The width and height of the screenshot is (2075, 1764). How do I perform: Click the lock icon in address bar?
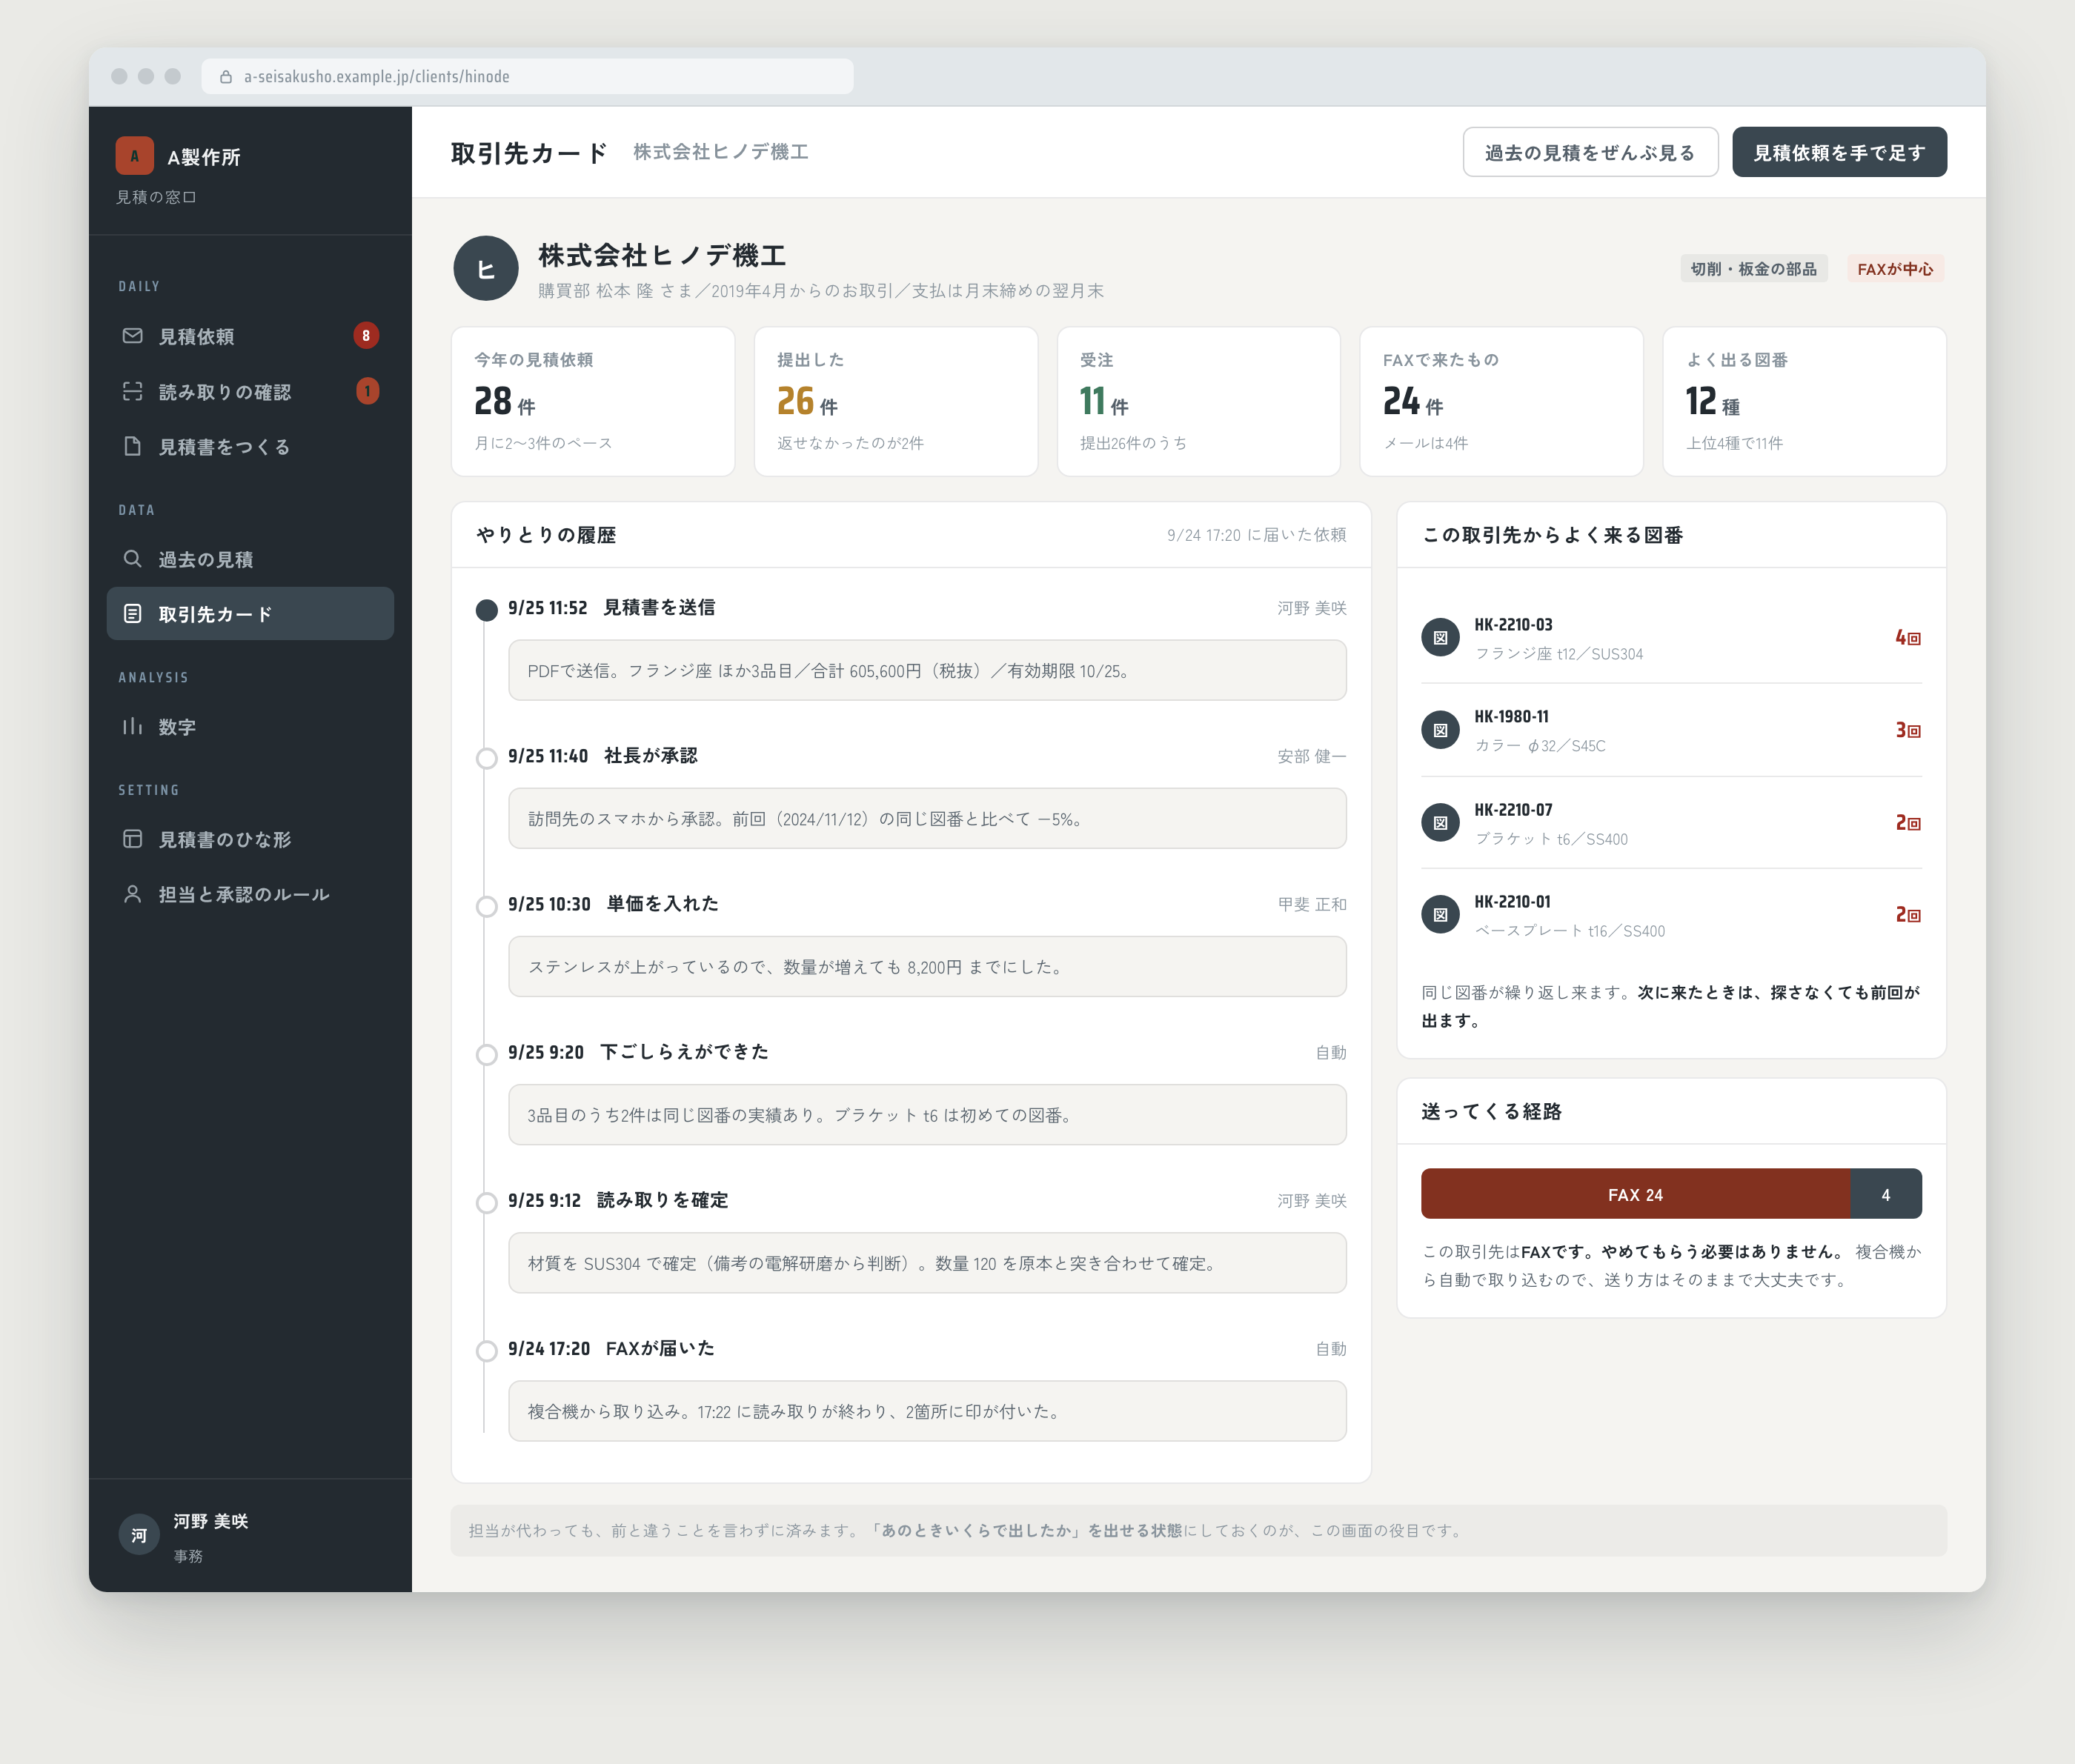coord(226,77)
